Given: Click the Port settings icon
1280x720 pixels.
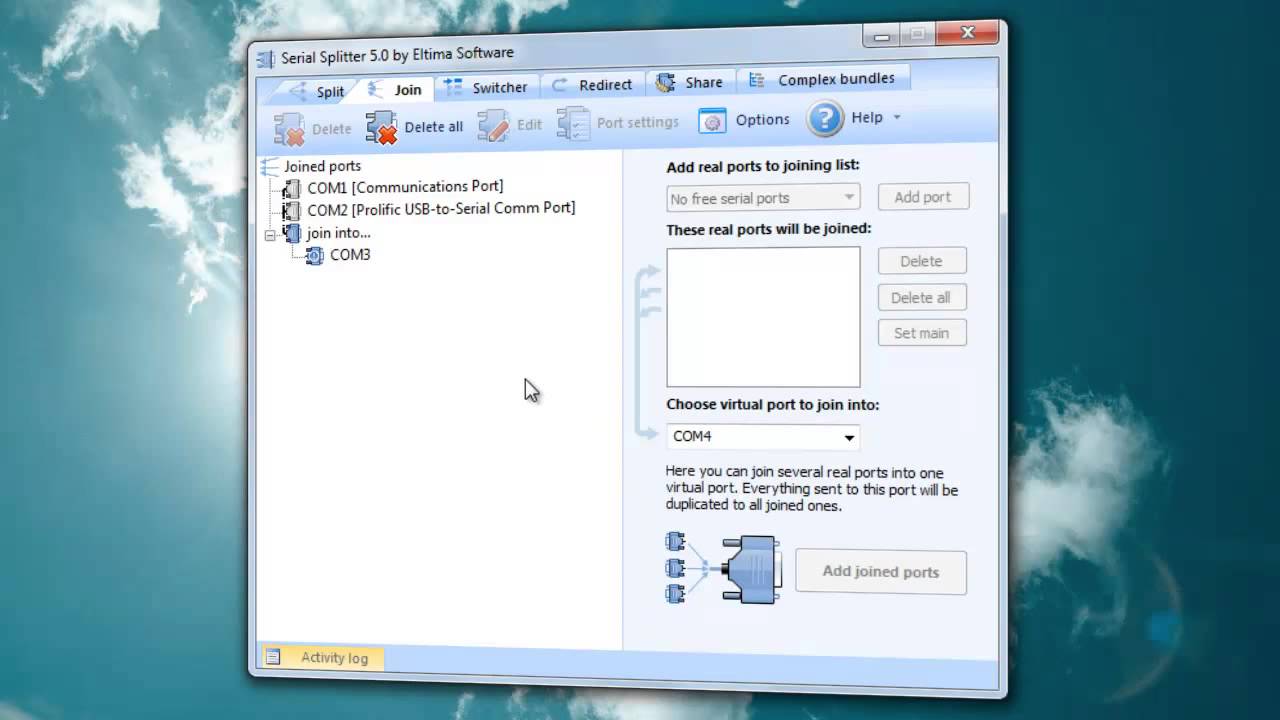Looking at the screenshot, I should (574, 123).
